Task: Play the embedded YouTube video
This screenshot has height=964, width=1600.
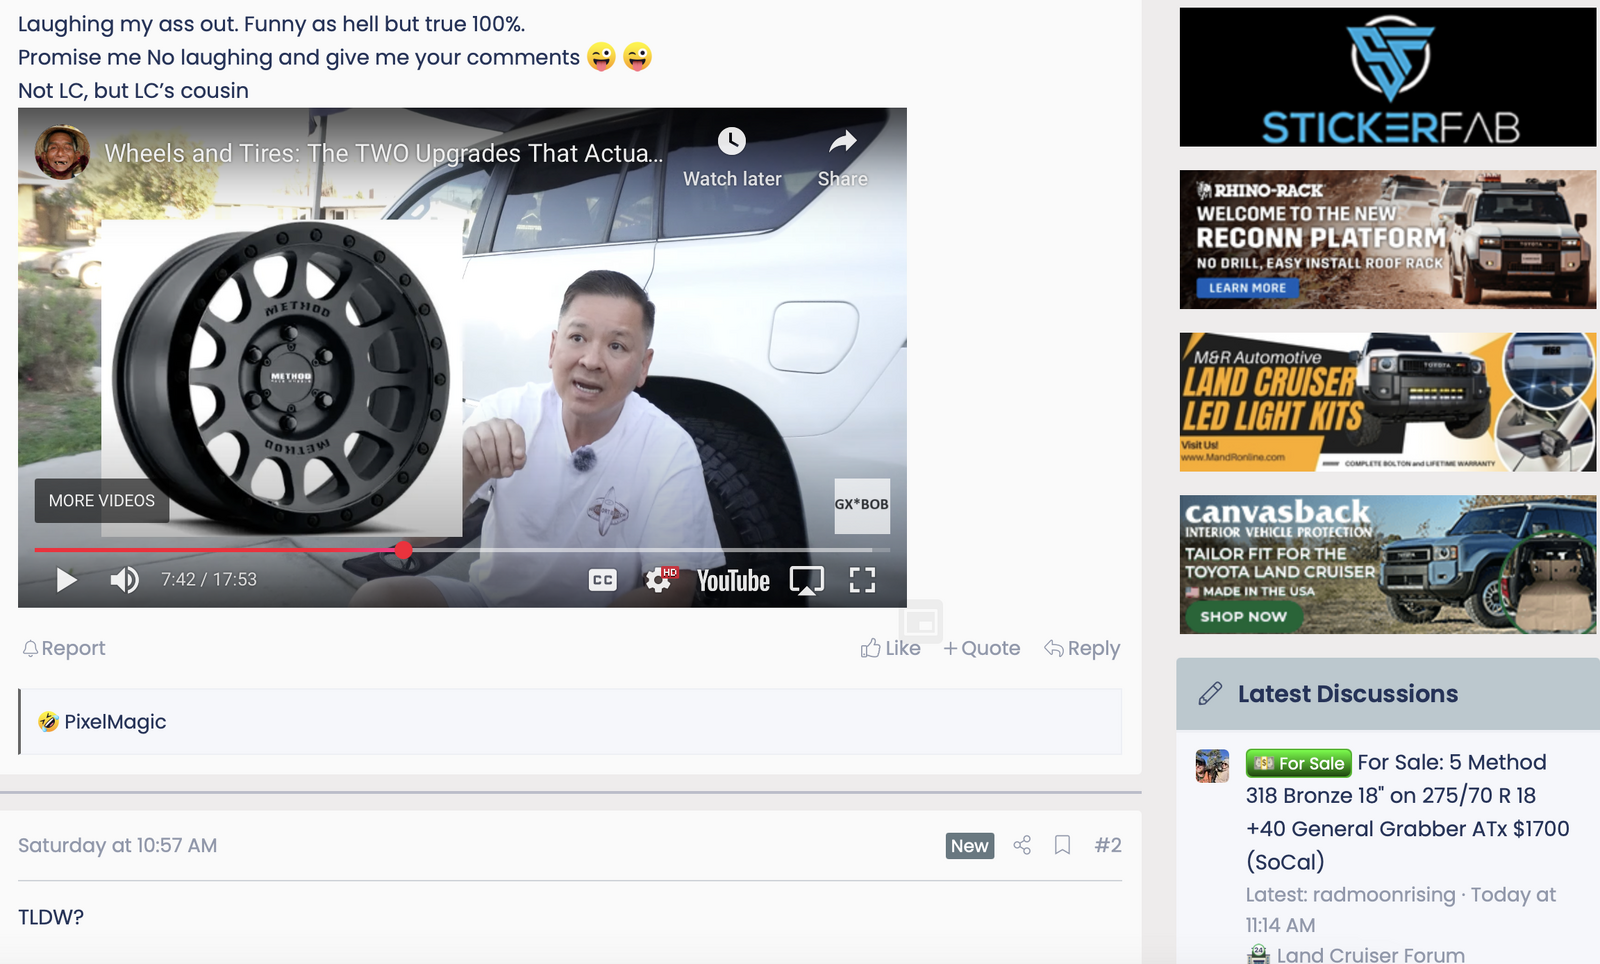Action: point(66,580)
